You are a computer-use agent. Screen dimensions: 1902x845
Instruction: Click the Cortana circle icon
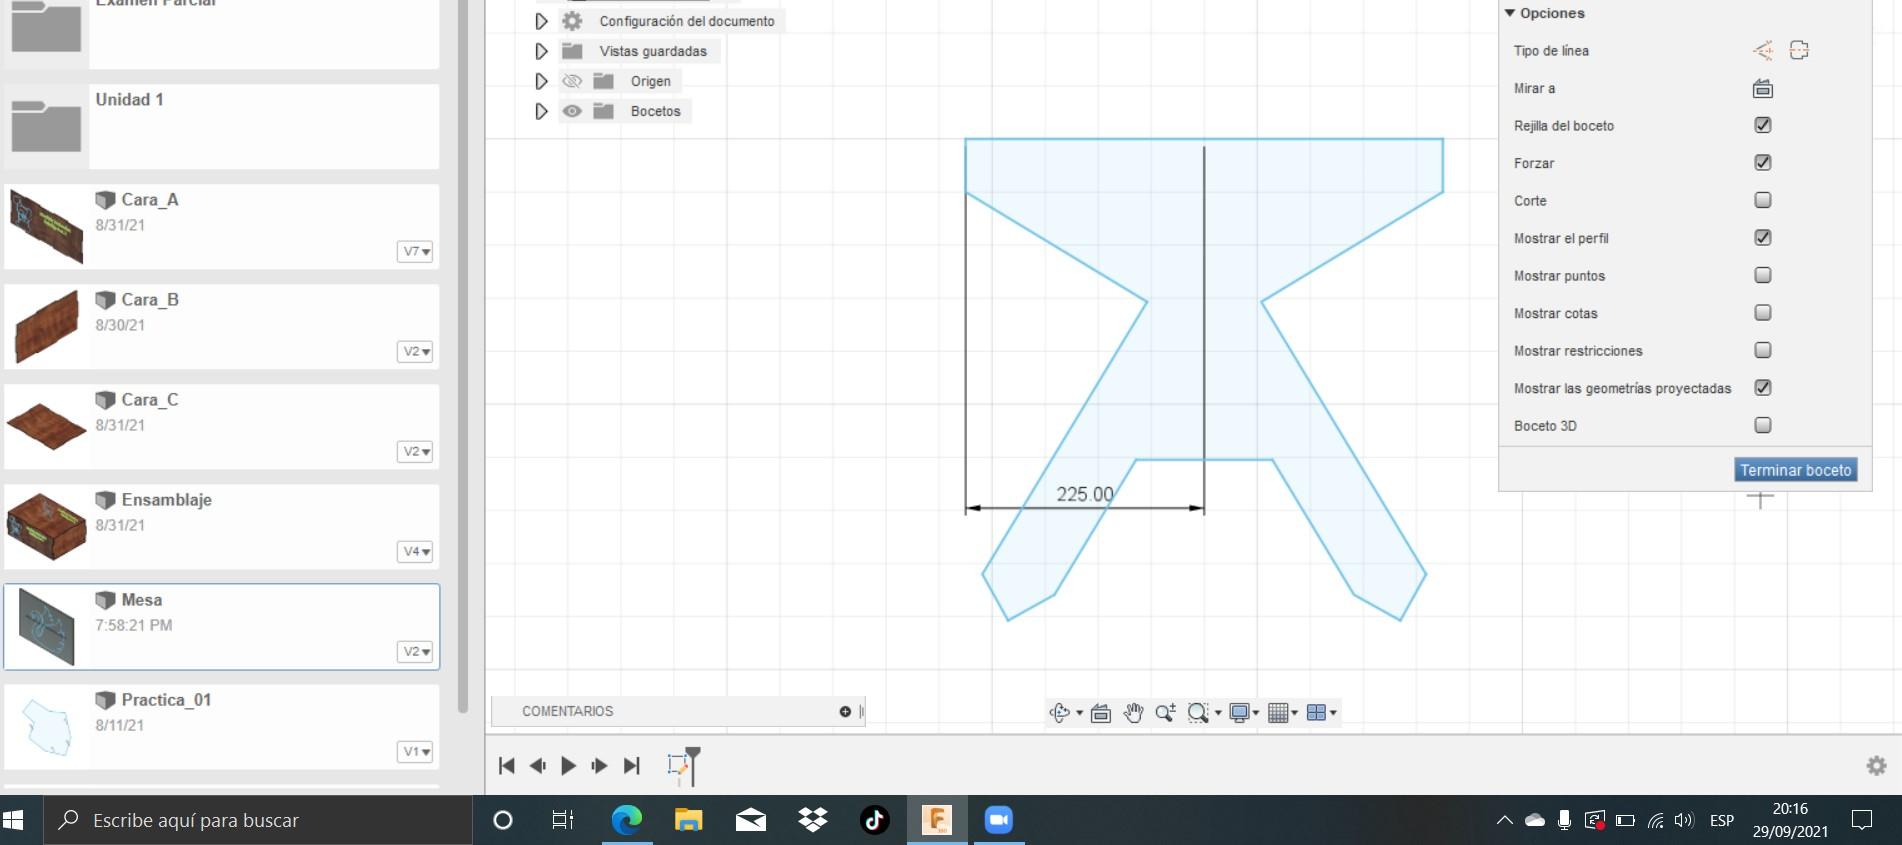503,820
